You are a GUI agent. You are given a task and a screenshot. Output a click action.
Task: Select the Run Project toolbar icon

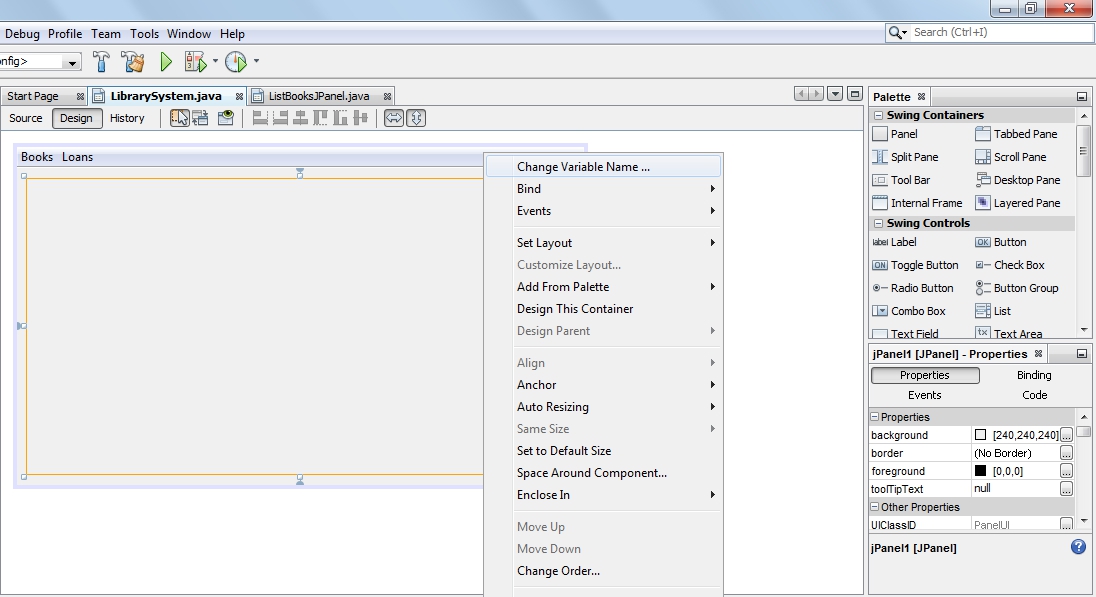164,60
